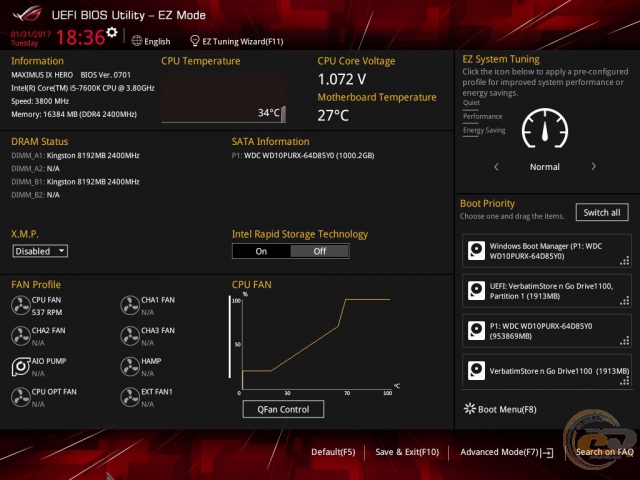
Task: Grab drag handle on Windows Boot Manager entry
Action: [624, 261]
